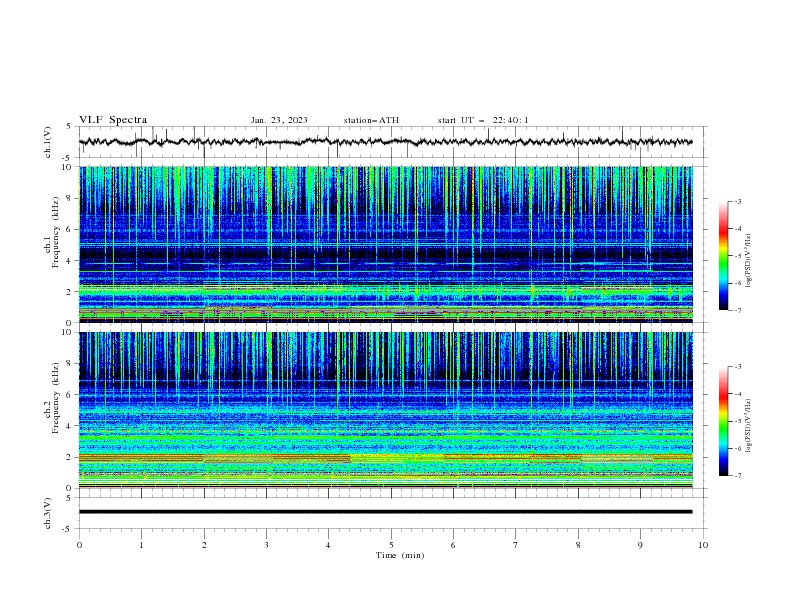Viewport: 792px width, 612px height.
Task: Click the date 'Jan. 23, 2023'
Action: click(279, 120)
